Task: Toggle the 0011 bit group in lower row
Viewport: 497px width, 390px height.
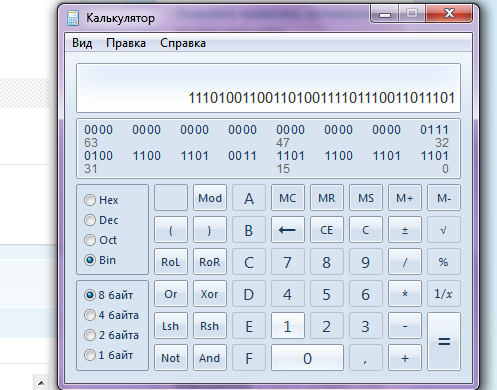Action: click(x=242, y=155)
